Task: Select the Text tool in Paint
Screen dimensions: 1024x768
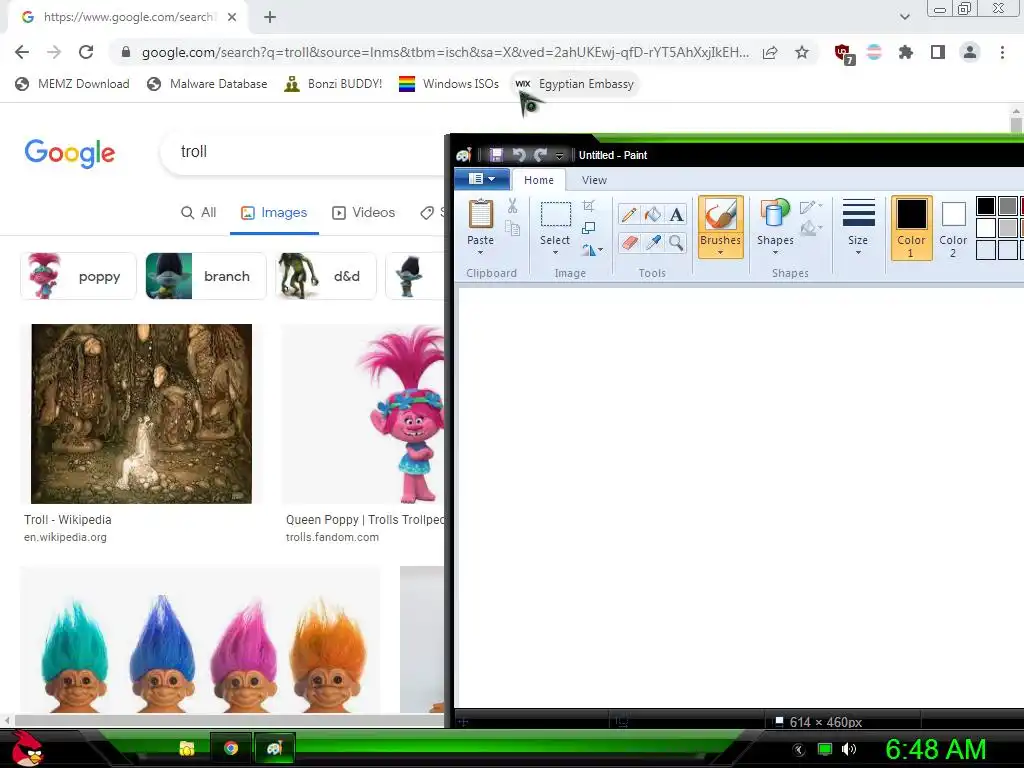Action: pyautogui.click(x=677, y=214)
